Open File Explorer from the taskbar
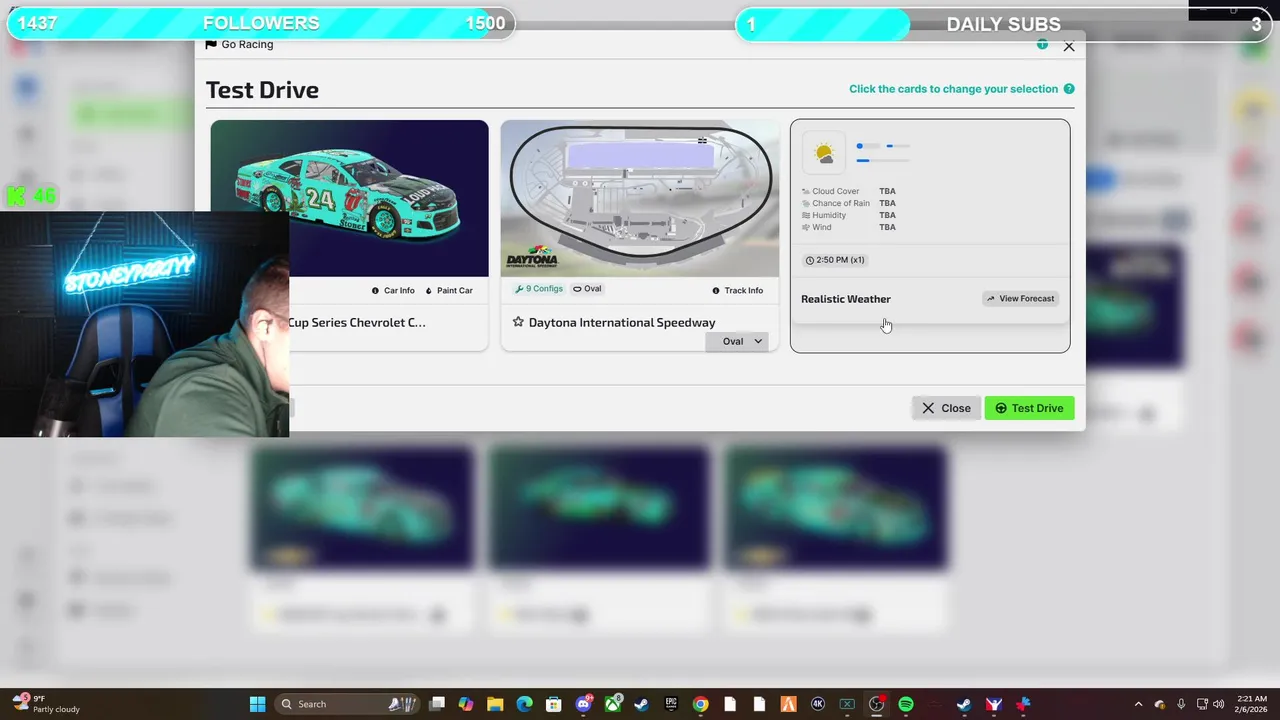The height and width of the screenshot is (720, 1280). point(495,704)
